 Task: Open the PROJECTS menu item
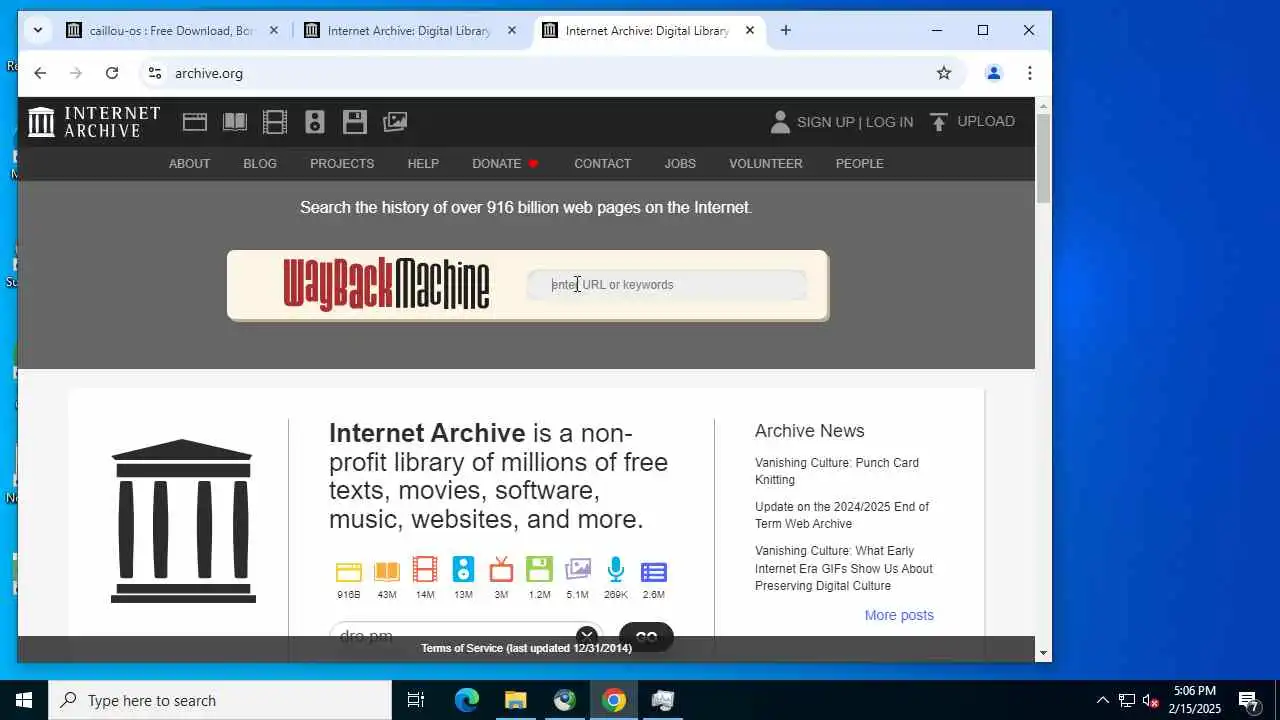click(x=342, y=163)
